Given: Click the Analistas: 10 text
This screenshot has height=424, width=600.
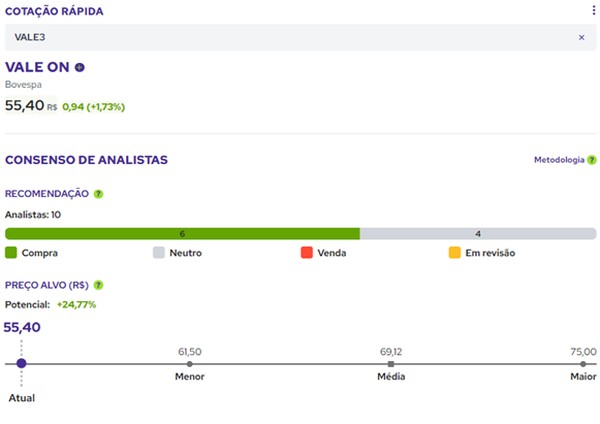Looking at the screenshot, I should [x=33, y=215].
